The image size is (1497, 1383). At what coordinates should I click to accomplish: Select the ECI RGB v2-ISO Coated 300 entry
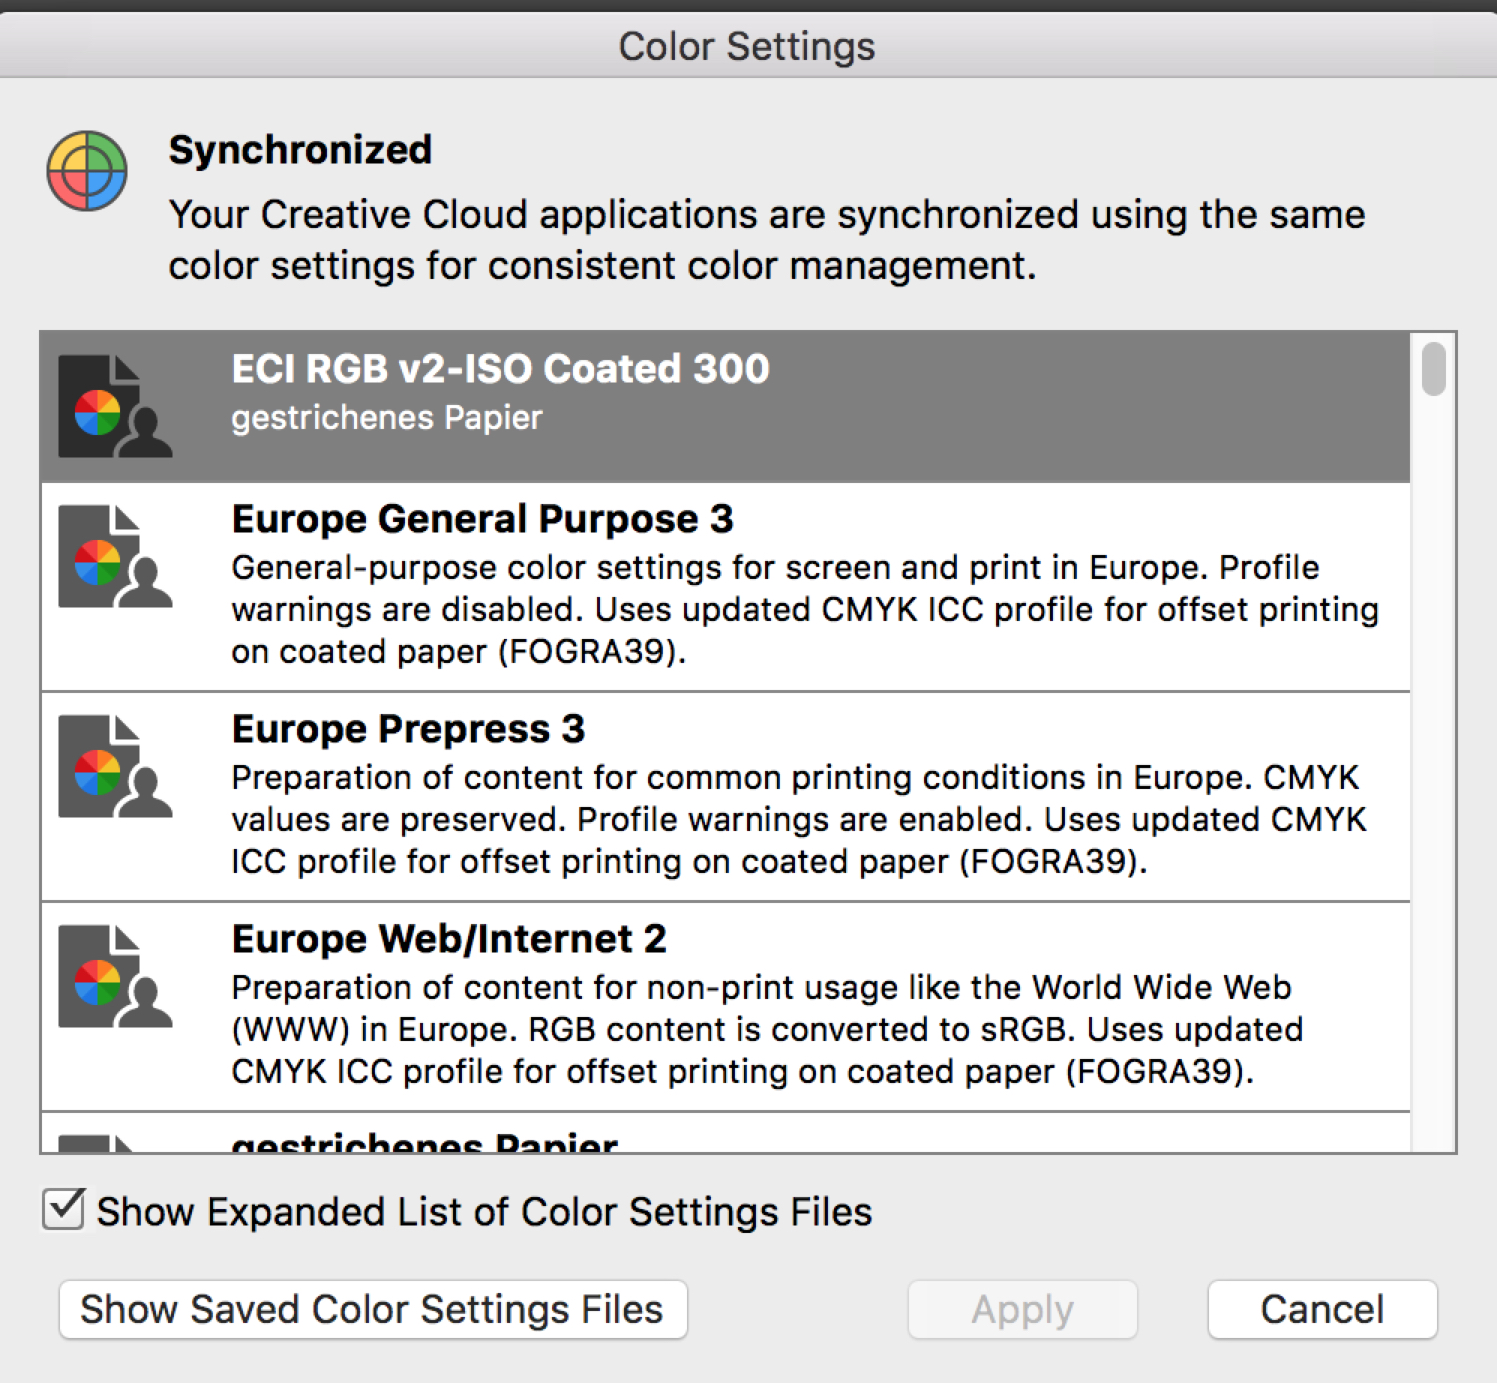(x=500, y=369)
